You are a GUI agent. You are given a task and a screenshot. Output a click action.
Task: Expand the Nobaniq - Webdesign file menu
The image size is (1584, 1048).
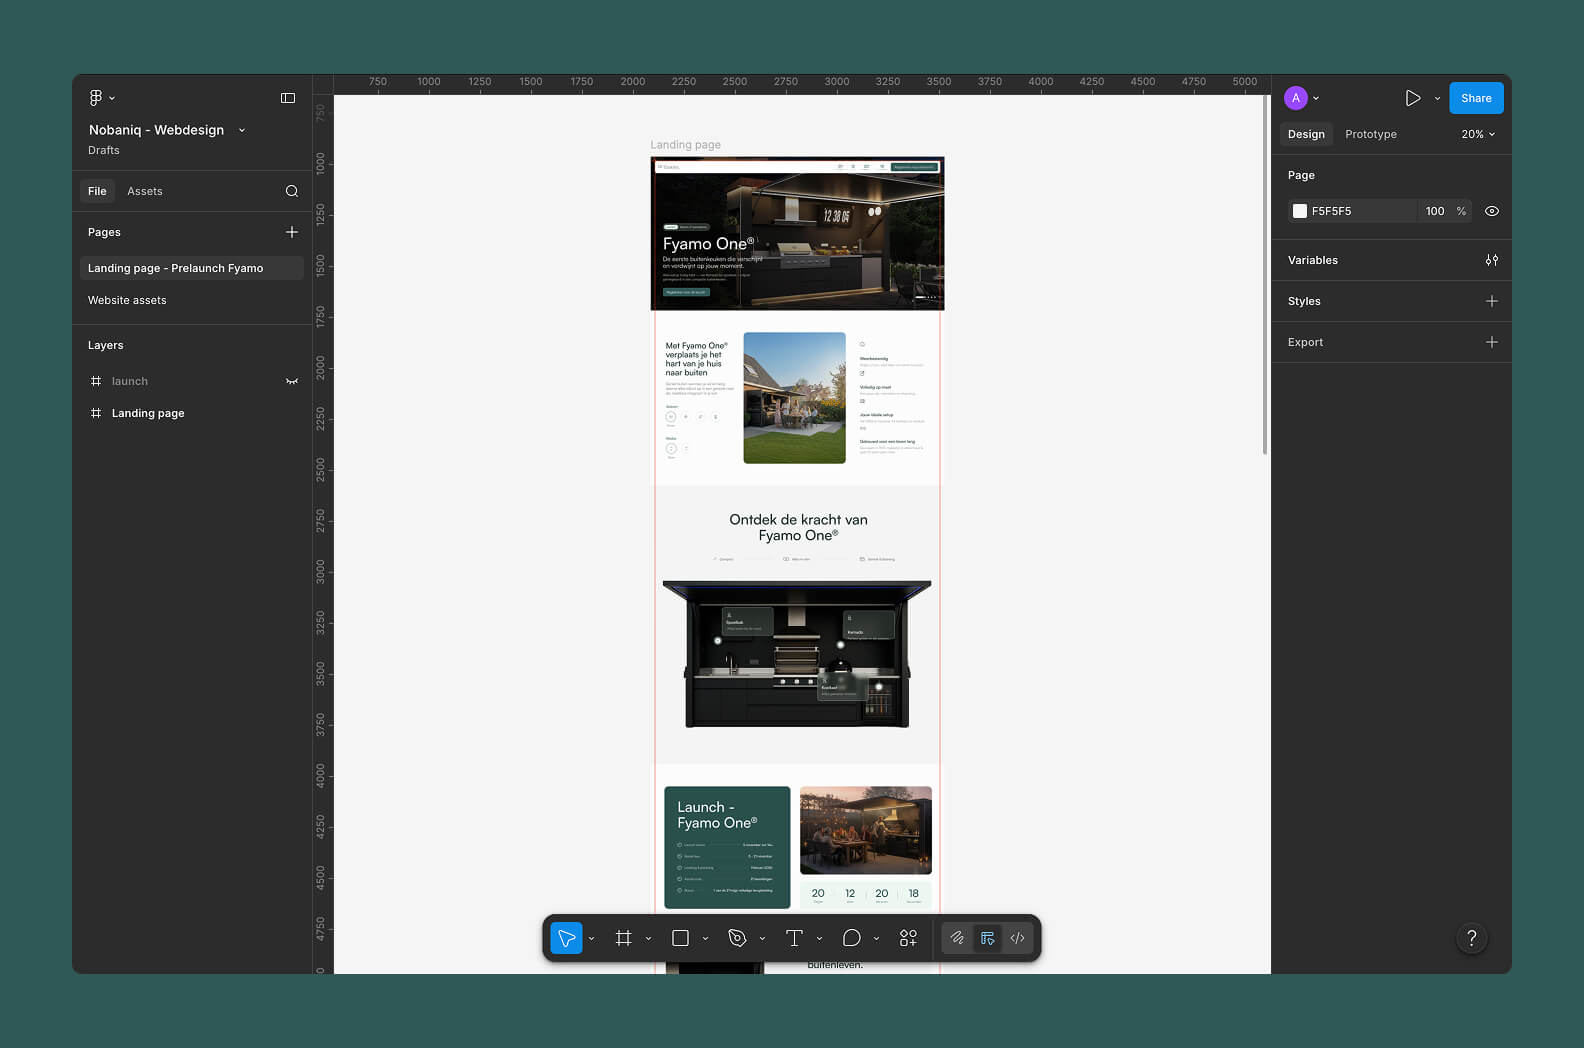(x=242, y=130)
